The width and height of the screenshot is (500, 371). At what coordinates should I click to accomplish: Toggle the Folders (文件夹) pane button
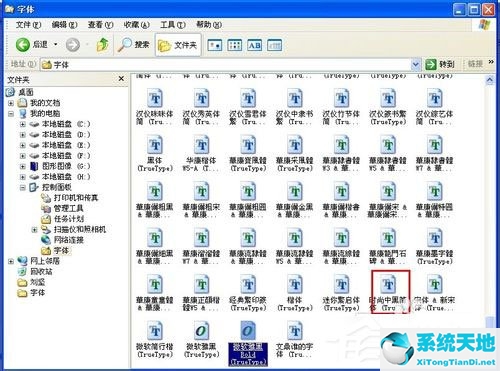[x=178, y=45]
